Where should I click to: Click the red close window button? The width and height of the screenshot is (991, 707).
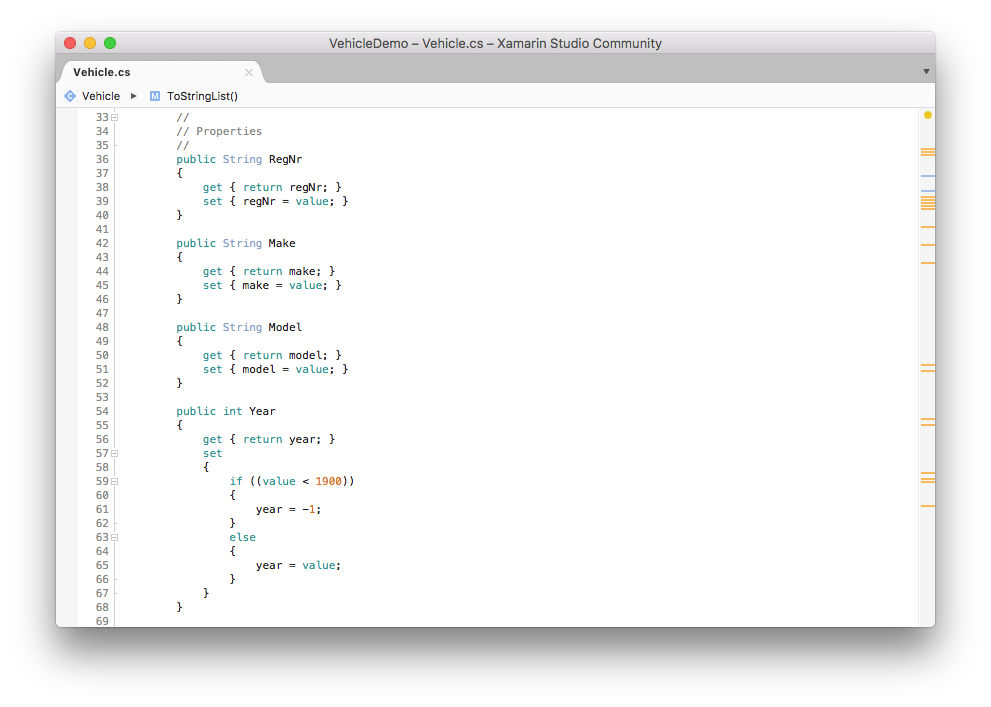[70, 43]
